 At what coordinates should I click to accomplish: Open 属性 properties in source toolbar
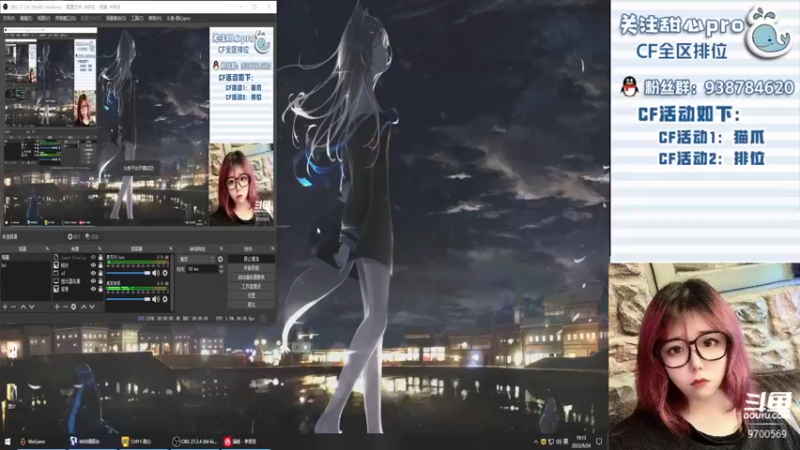tap(74, 237)
